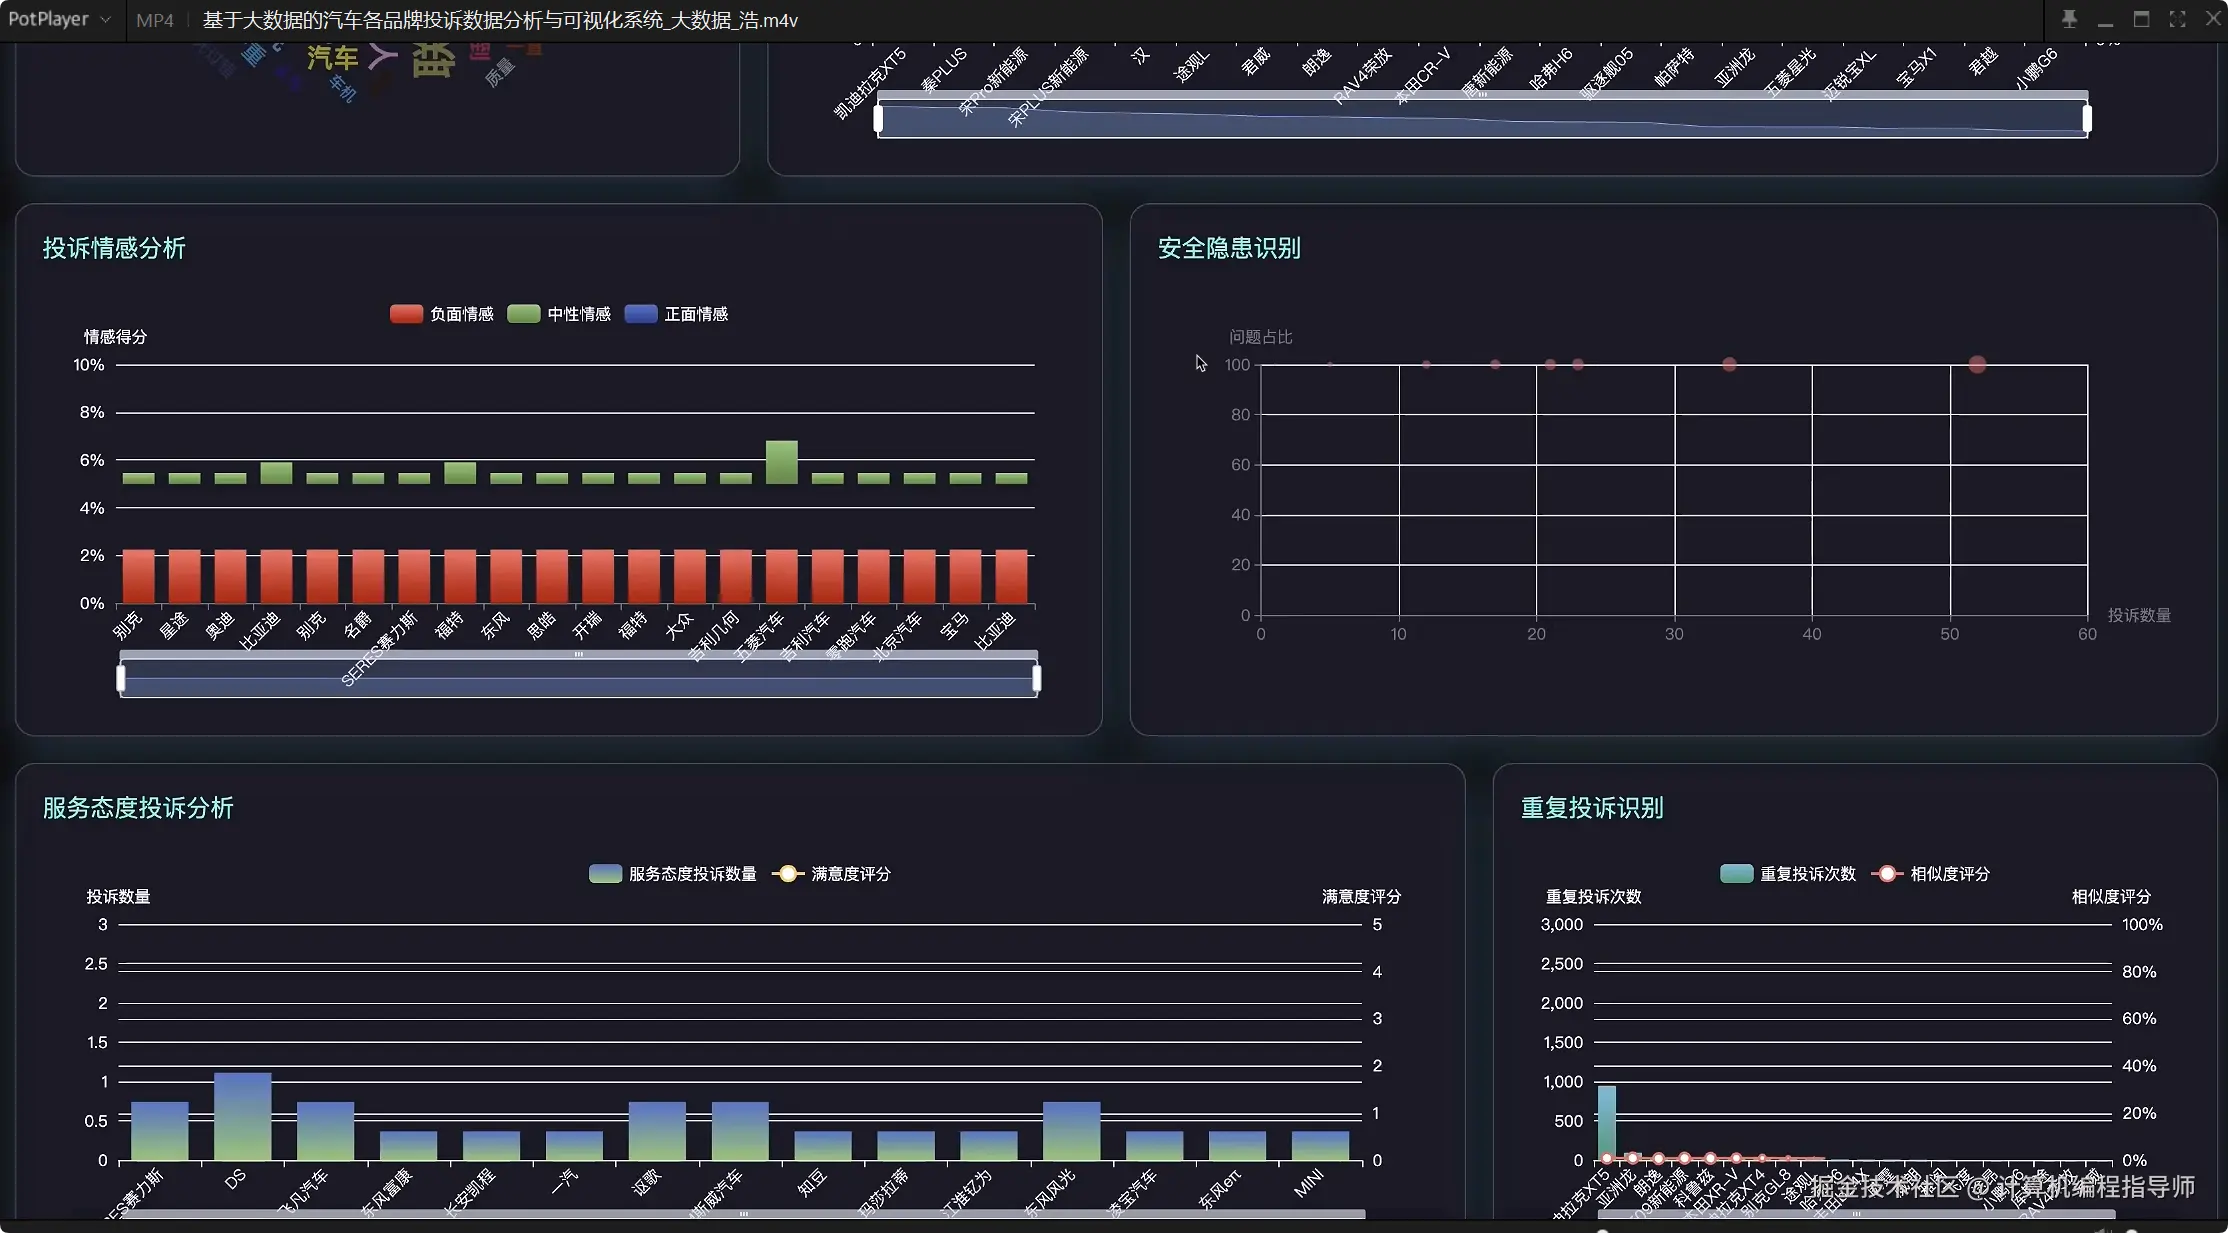
Task: Click the video file name in title bar
Action: tap(500, 20)
